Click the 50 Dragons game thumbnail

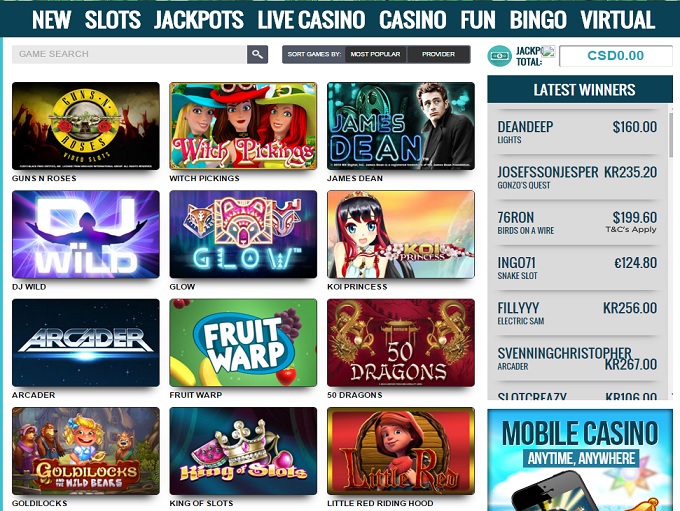coord(401,343)
